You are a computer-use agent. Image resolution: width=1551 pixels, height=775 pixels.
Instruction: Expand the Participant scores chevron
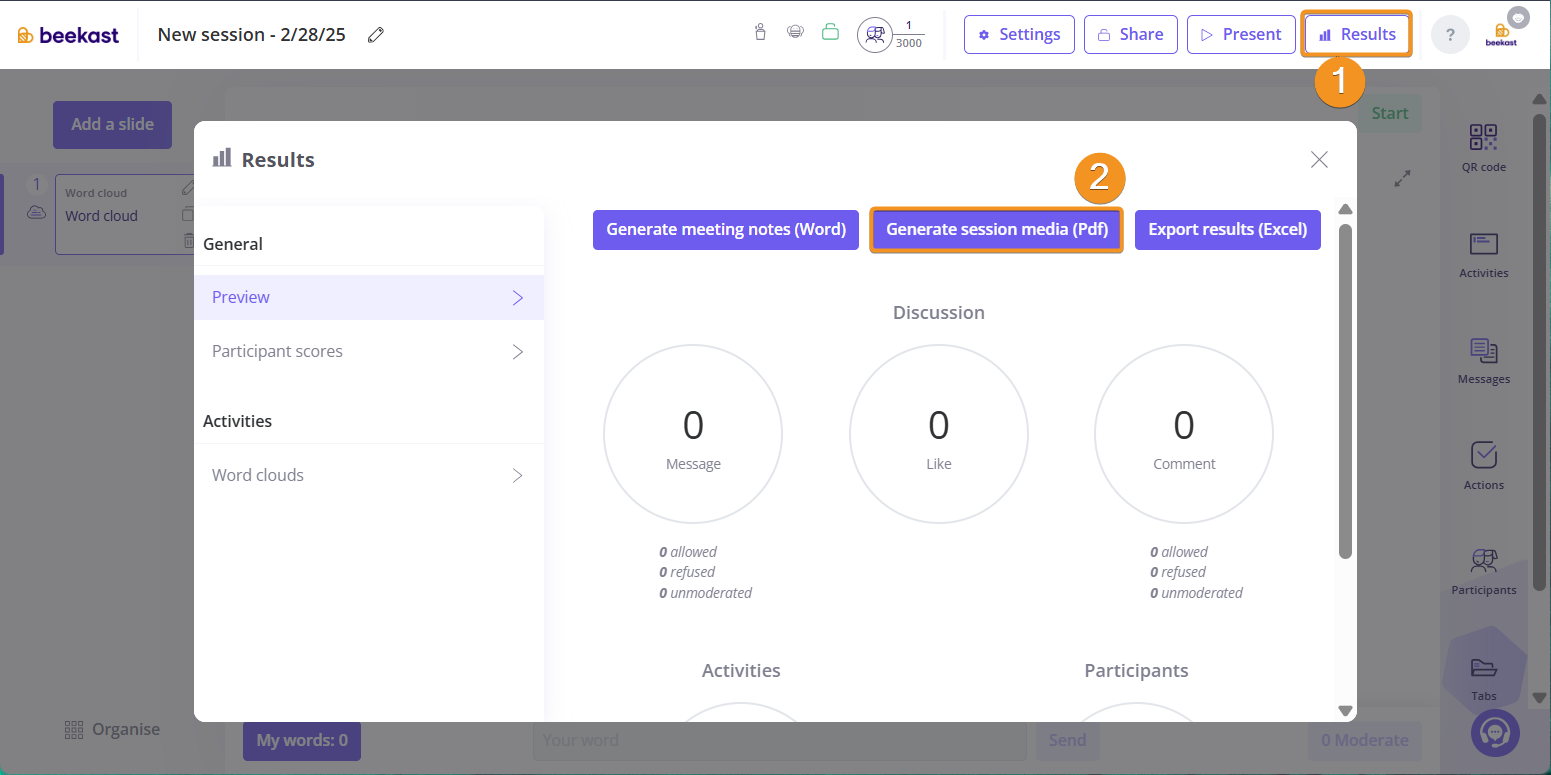(x=518, y=352)
